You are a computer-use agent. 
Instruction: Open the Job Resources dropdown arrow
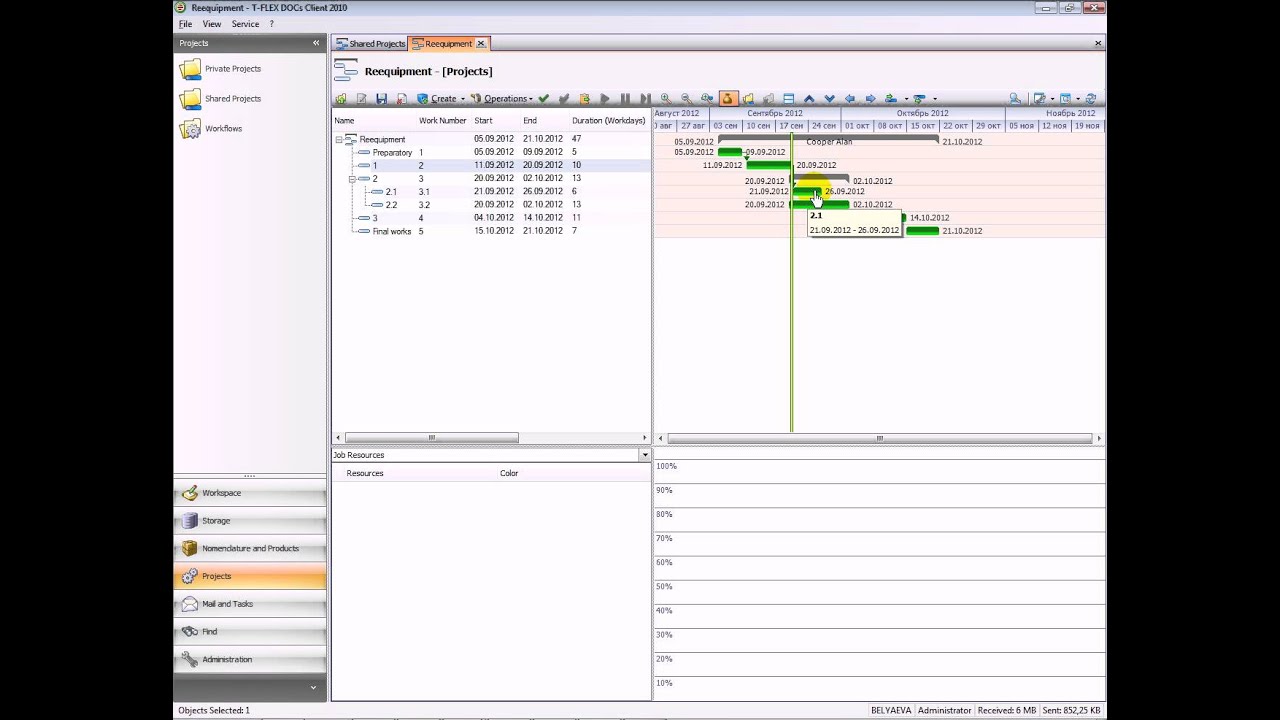pyautogui.click(x=645, y=455)
